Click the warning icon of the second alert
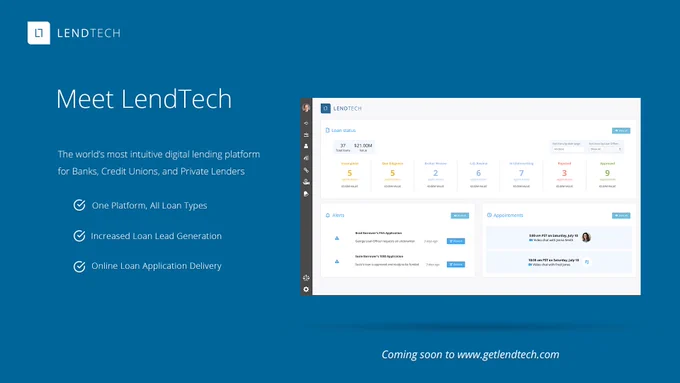Viewport: 680px width, 383px height. tap(337, 262)
